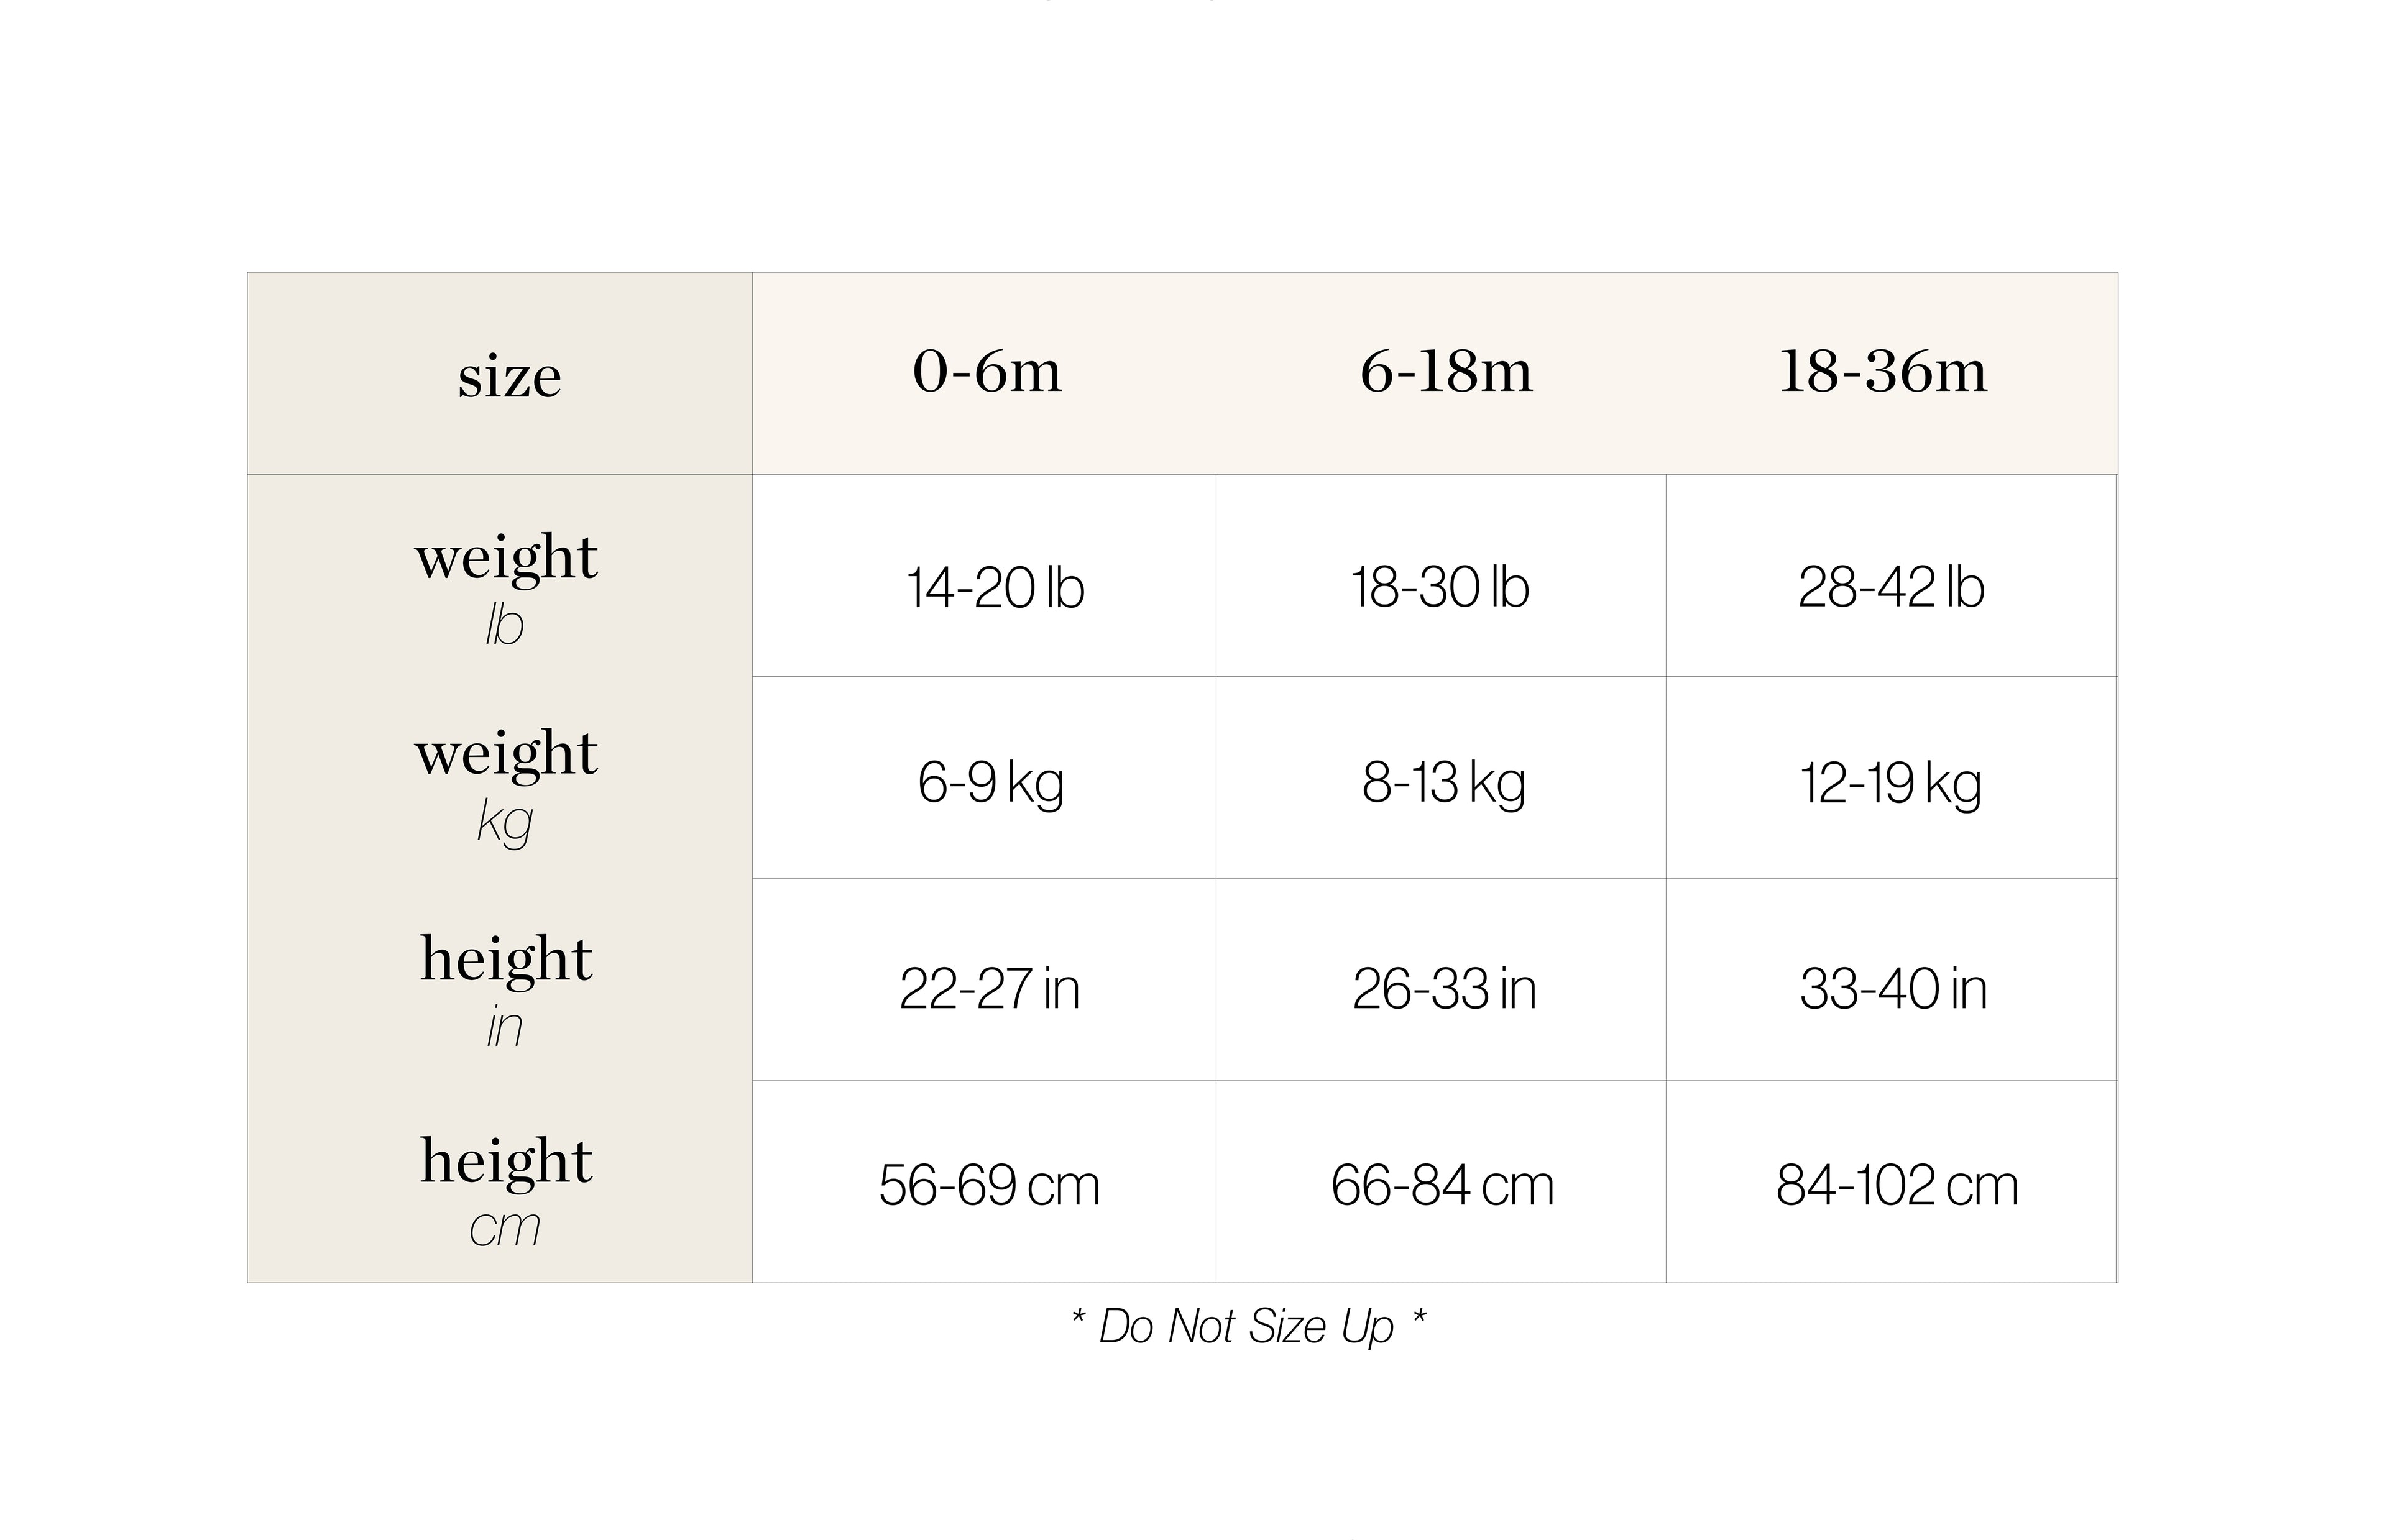Select the 18-30 lb weight cell
2387x1540 pixels.
pyautogui.click(x=1440, y=587)
